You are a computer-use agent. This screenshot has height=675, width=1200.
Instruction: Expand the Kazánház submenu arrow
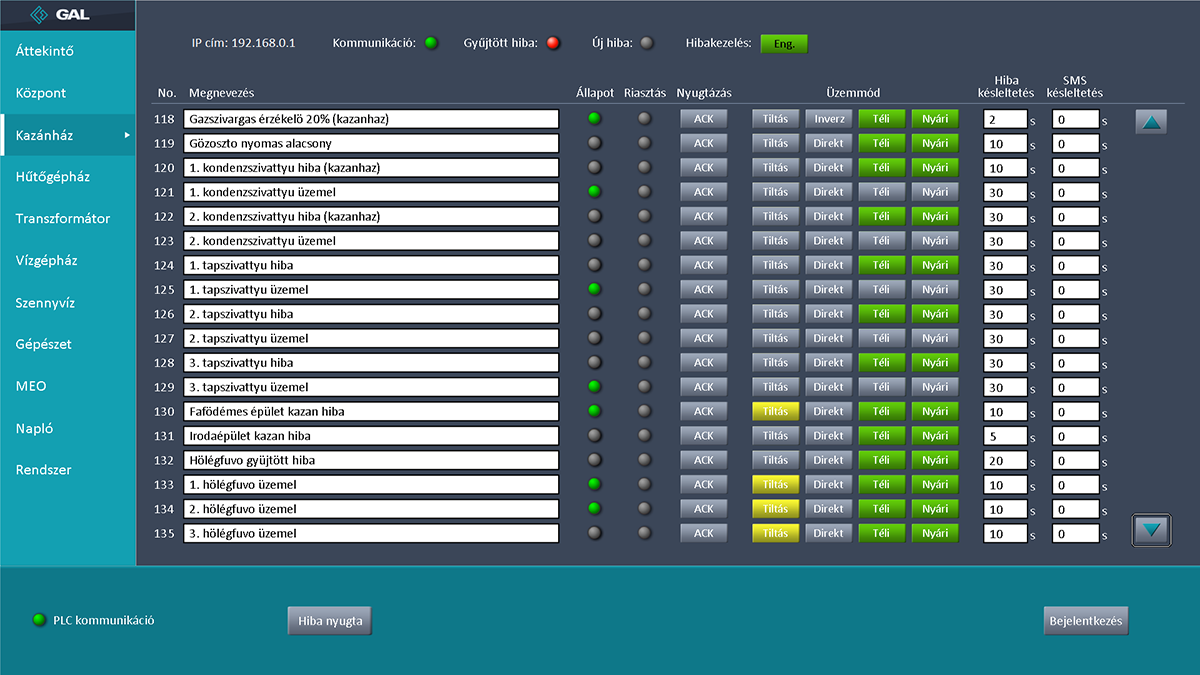tap(127, 135)
